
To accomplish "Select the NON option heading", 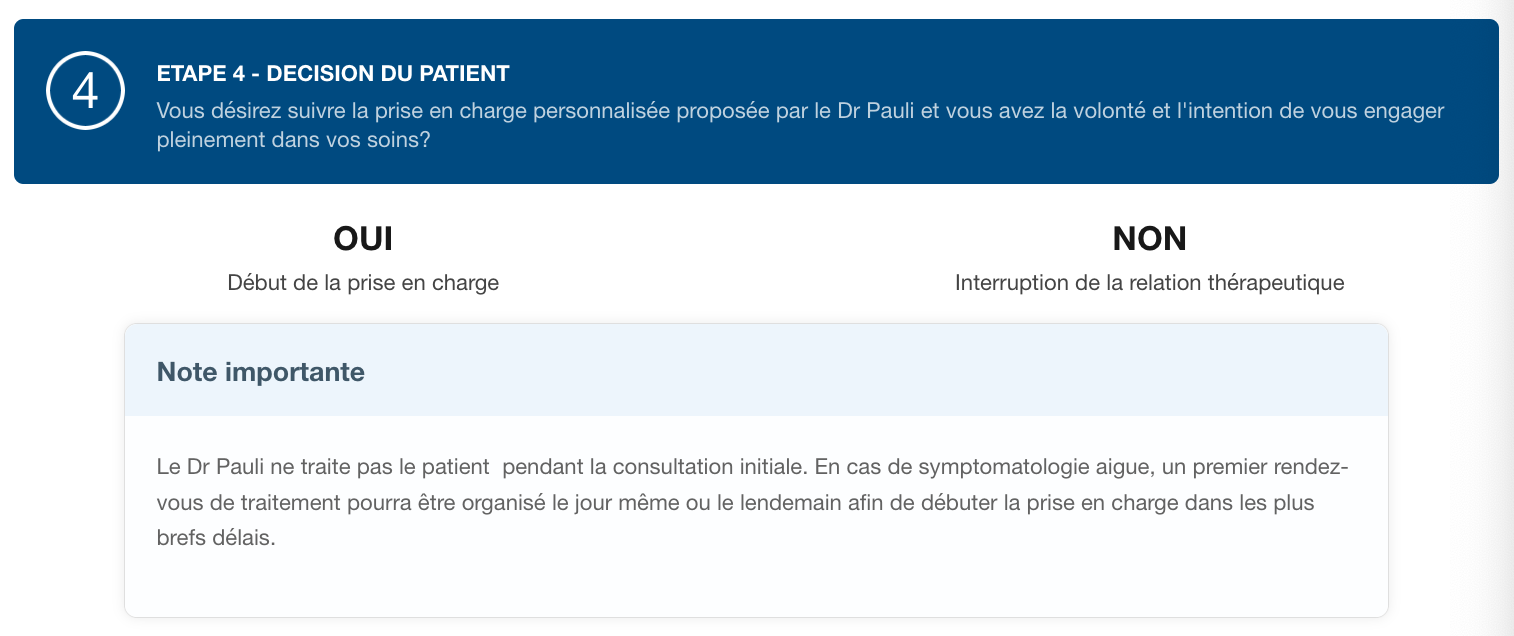I will [x=1149, y=239].
